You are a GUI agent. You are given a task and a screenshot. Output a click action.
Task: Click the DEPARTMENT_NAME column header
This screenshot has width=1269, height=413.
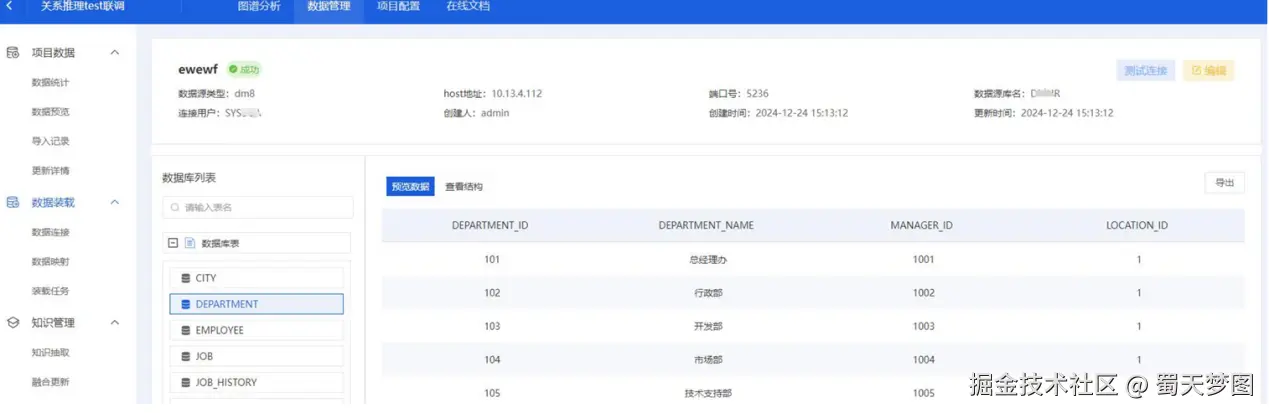(706, 225)
